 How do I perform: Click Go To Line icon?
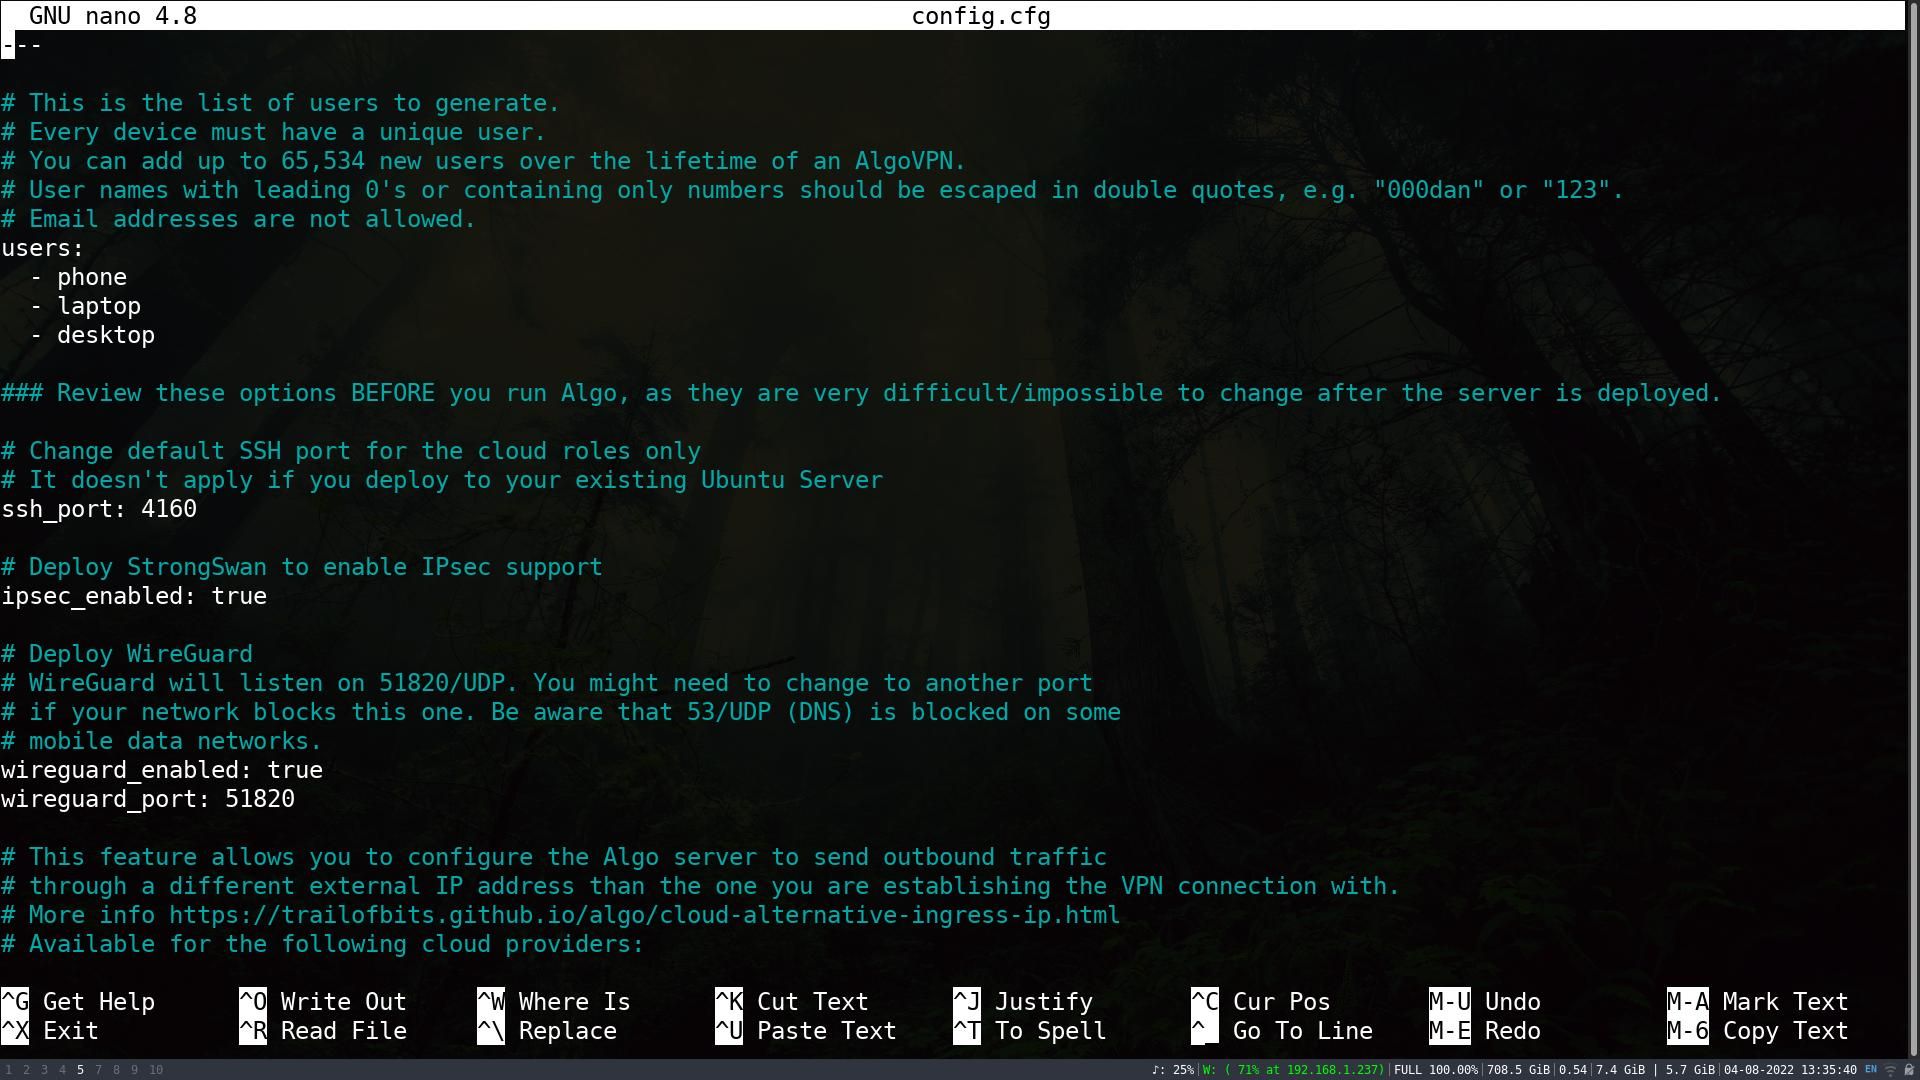pyautogui.click(x=1204, y=1030)
